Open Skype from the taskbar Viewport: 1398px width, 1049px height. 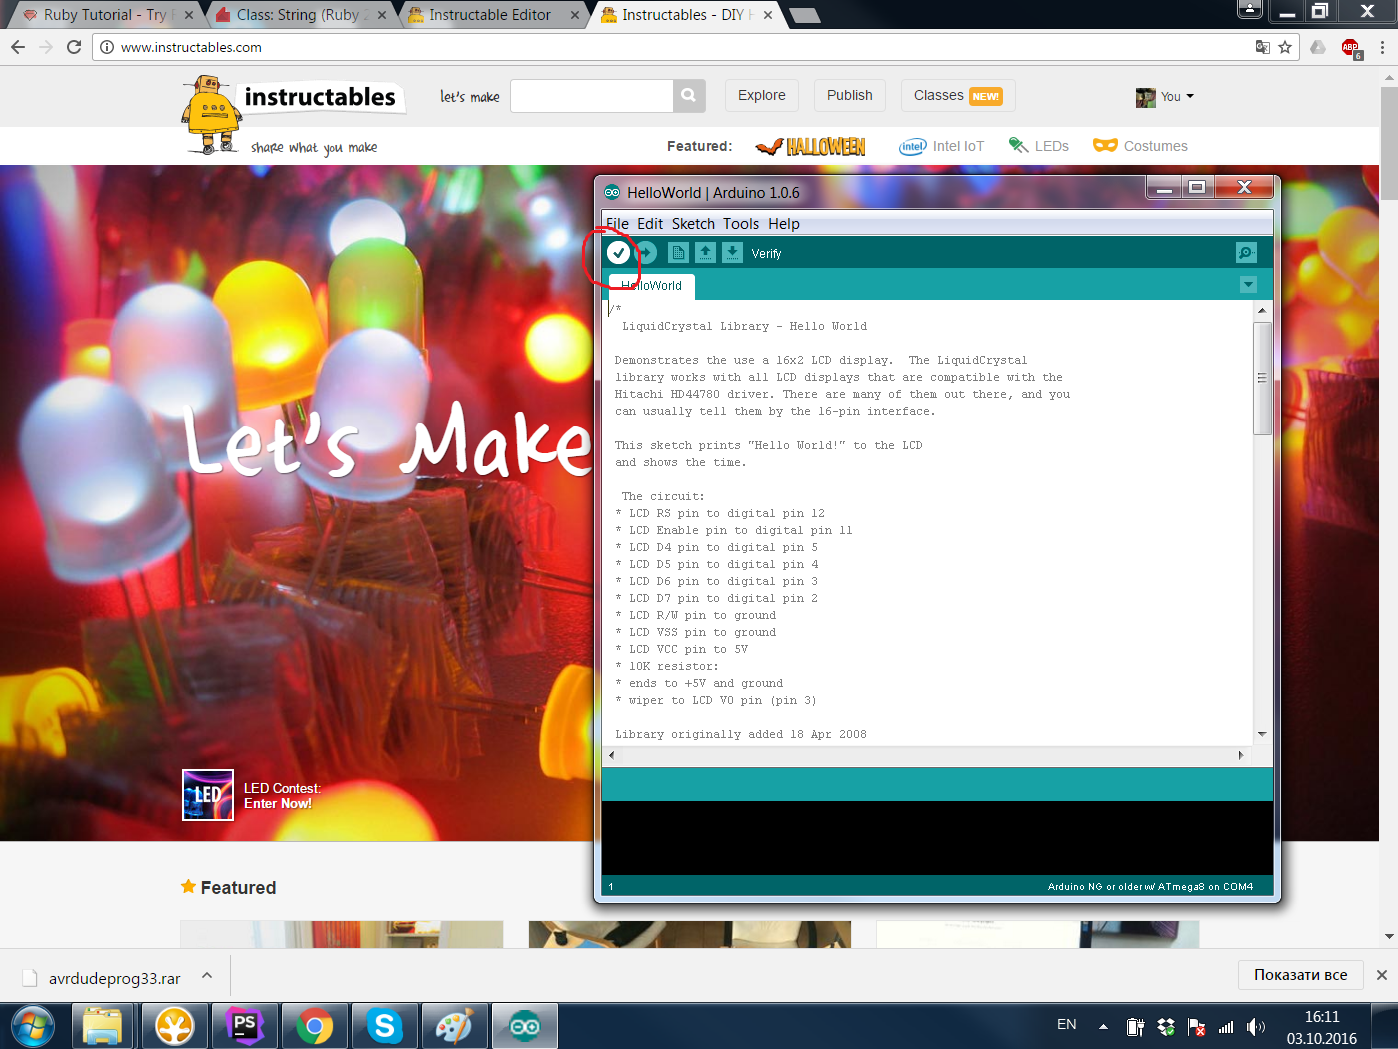[385, 1026]
